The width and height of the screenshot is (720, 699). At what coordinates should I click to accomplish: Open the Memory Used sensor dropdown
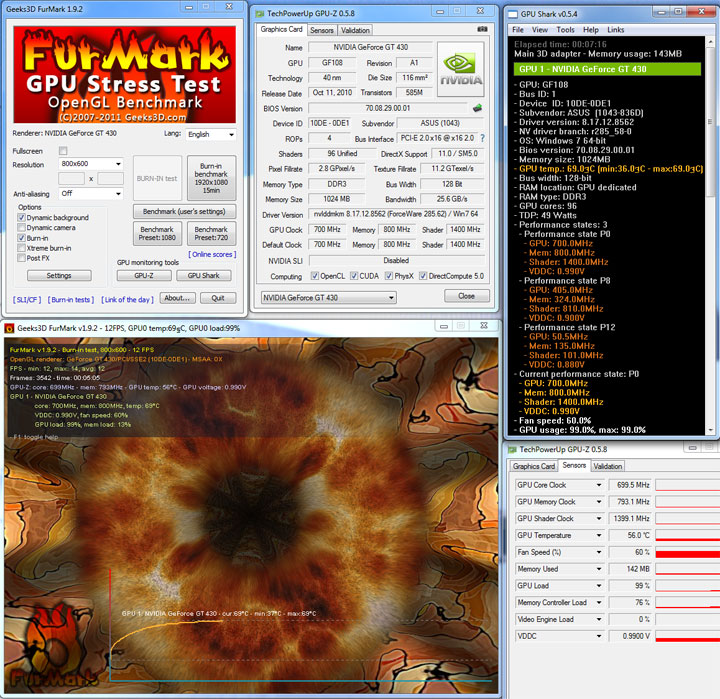click(x=599, y=569)
